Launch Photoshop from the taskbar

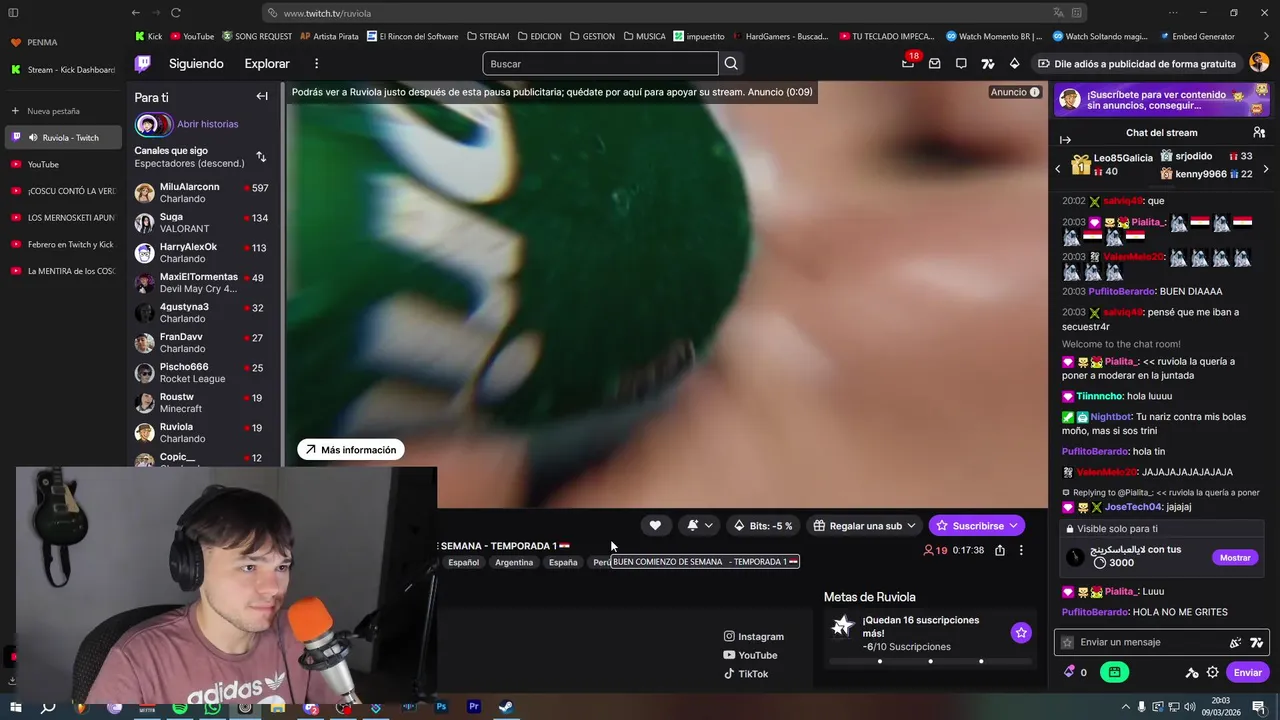(441, 707)
